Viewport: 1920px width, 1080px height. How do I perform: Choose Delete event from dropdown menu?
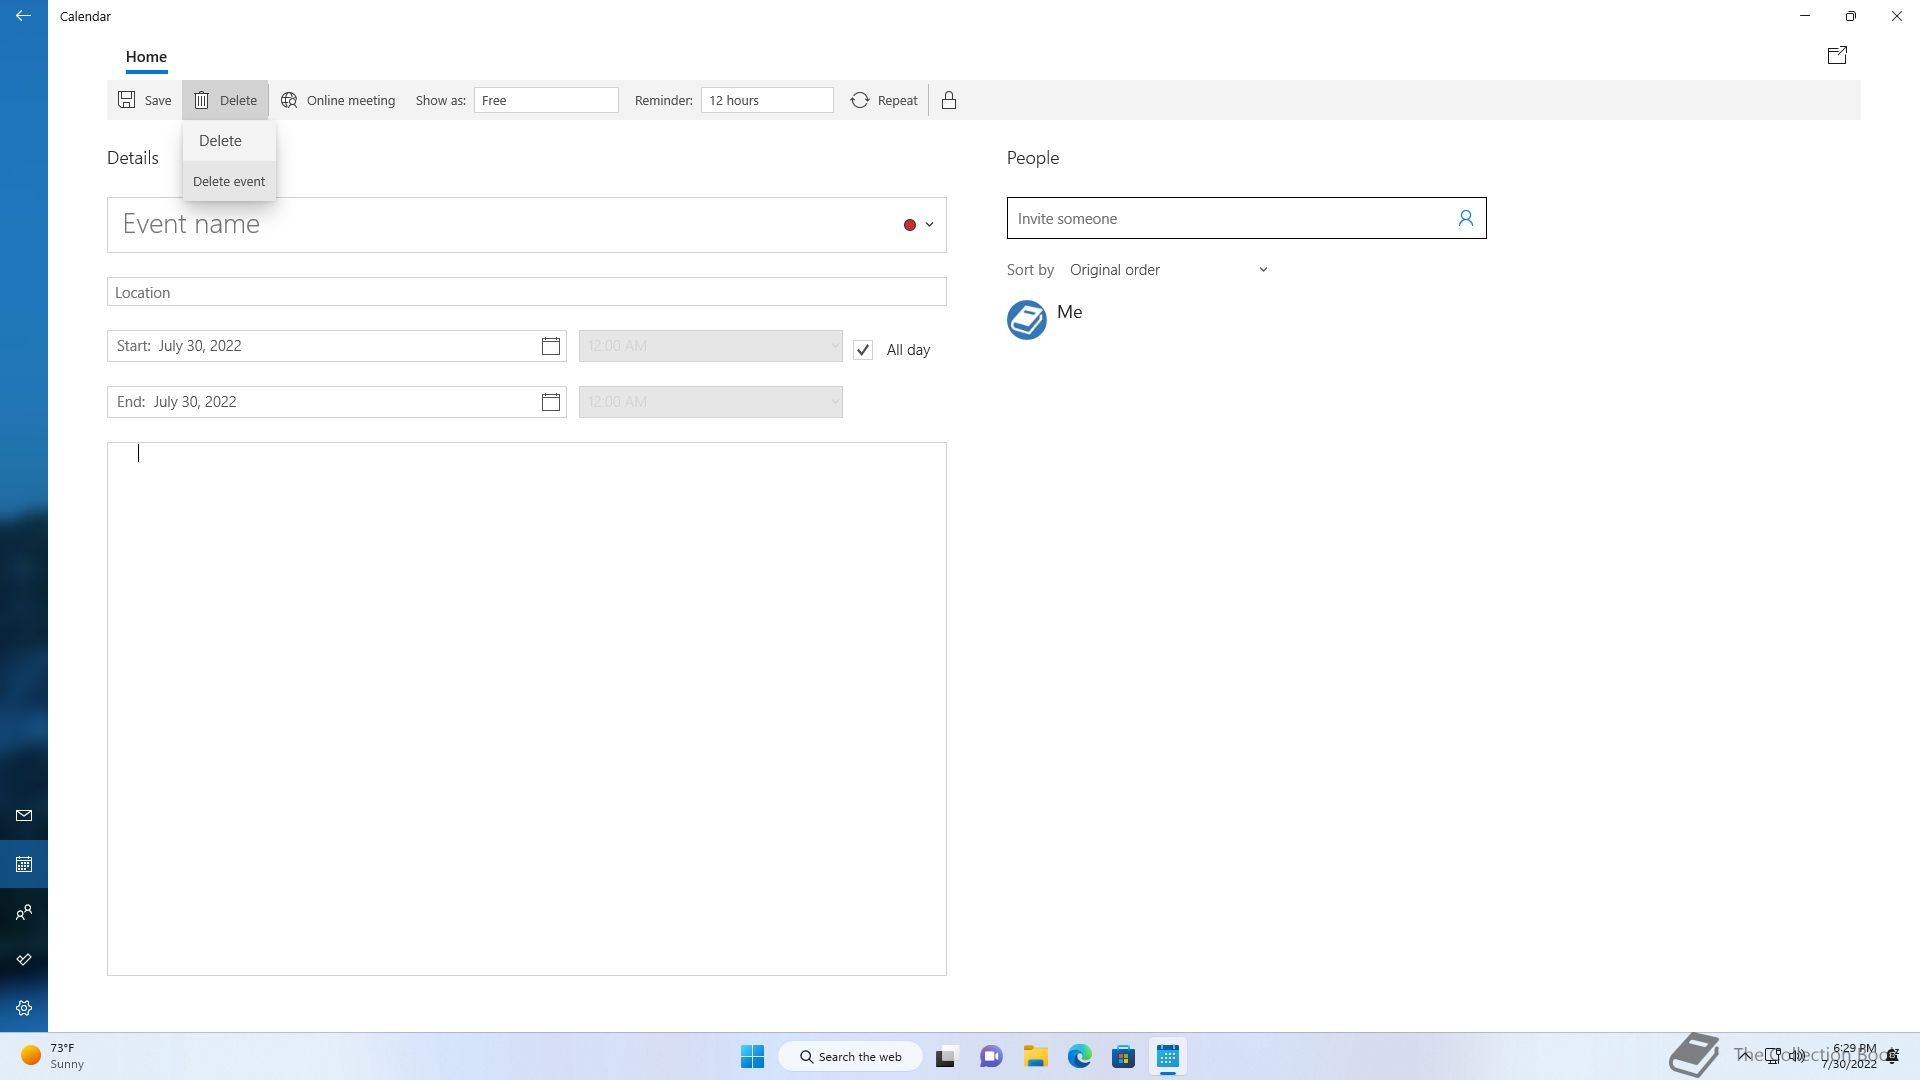(229, 181)
